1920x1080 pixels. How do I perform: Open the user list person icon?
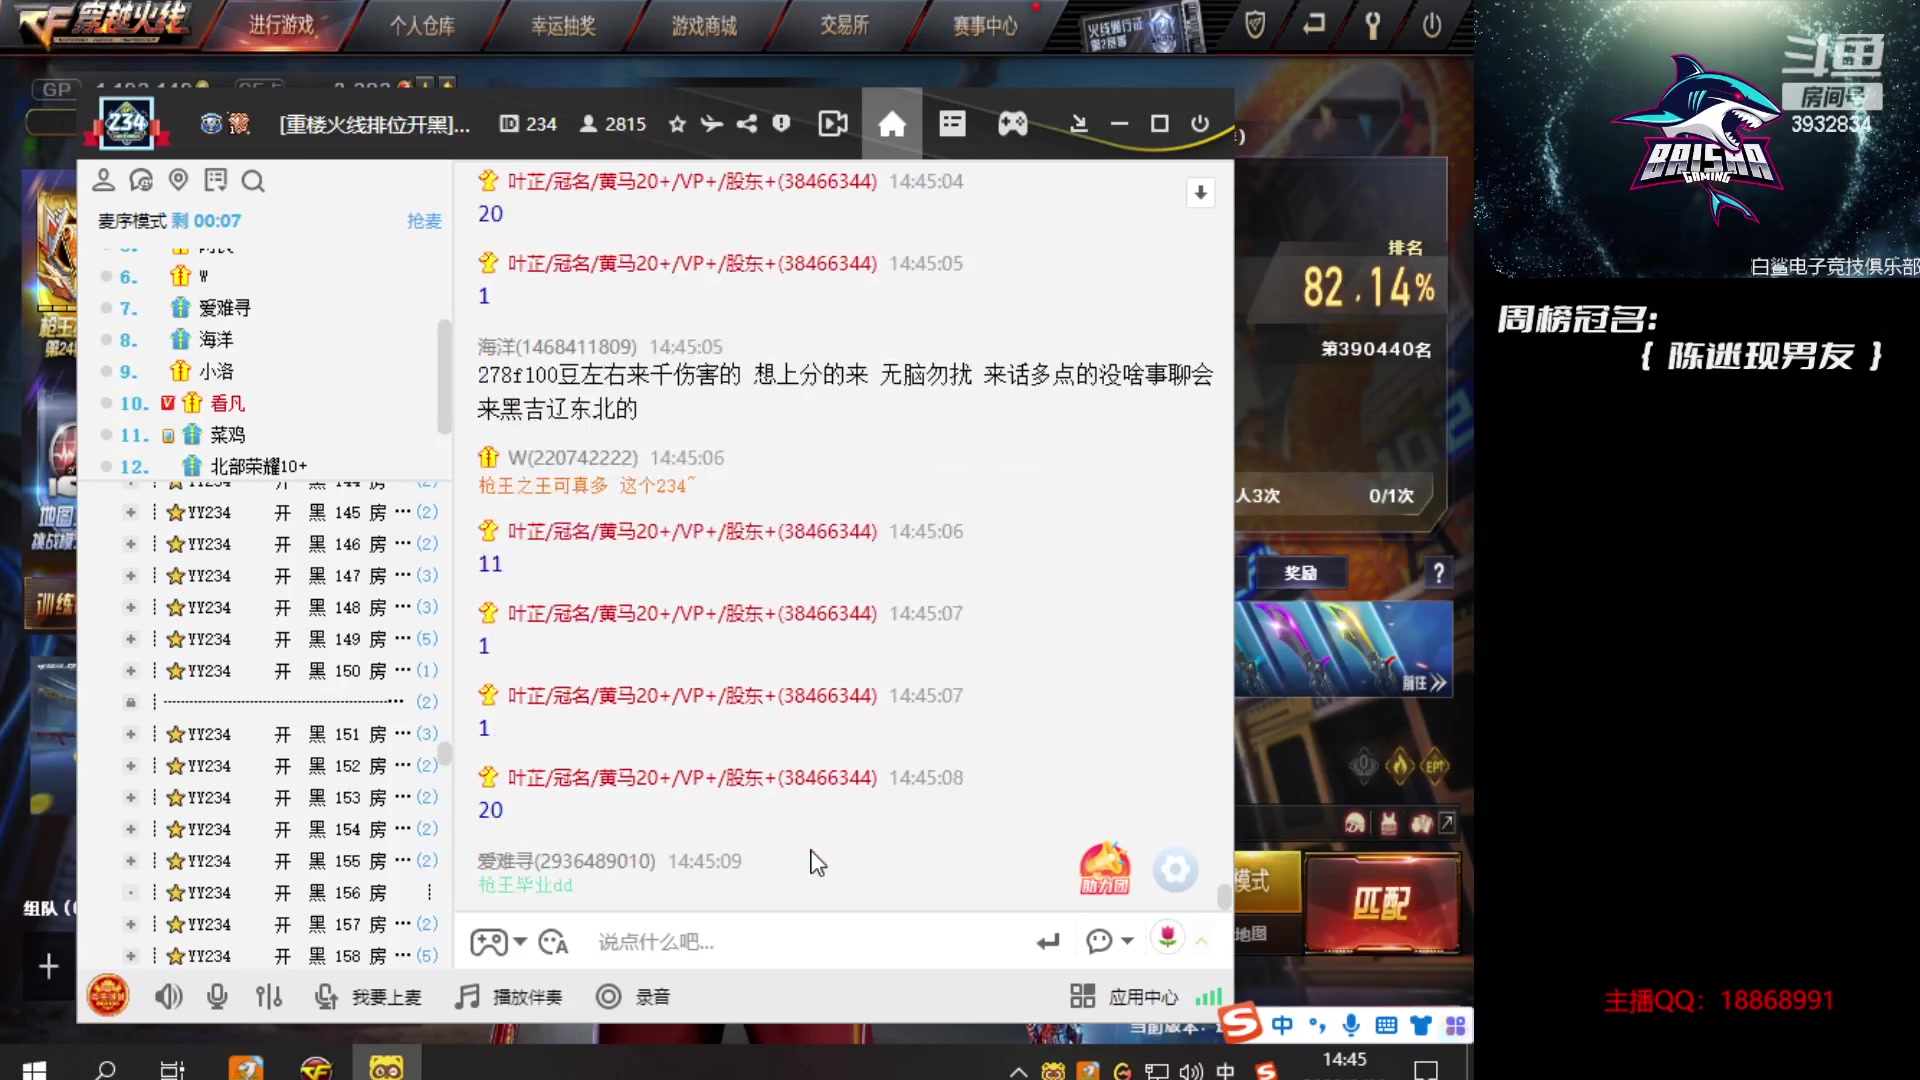[x=103, y=180]
